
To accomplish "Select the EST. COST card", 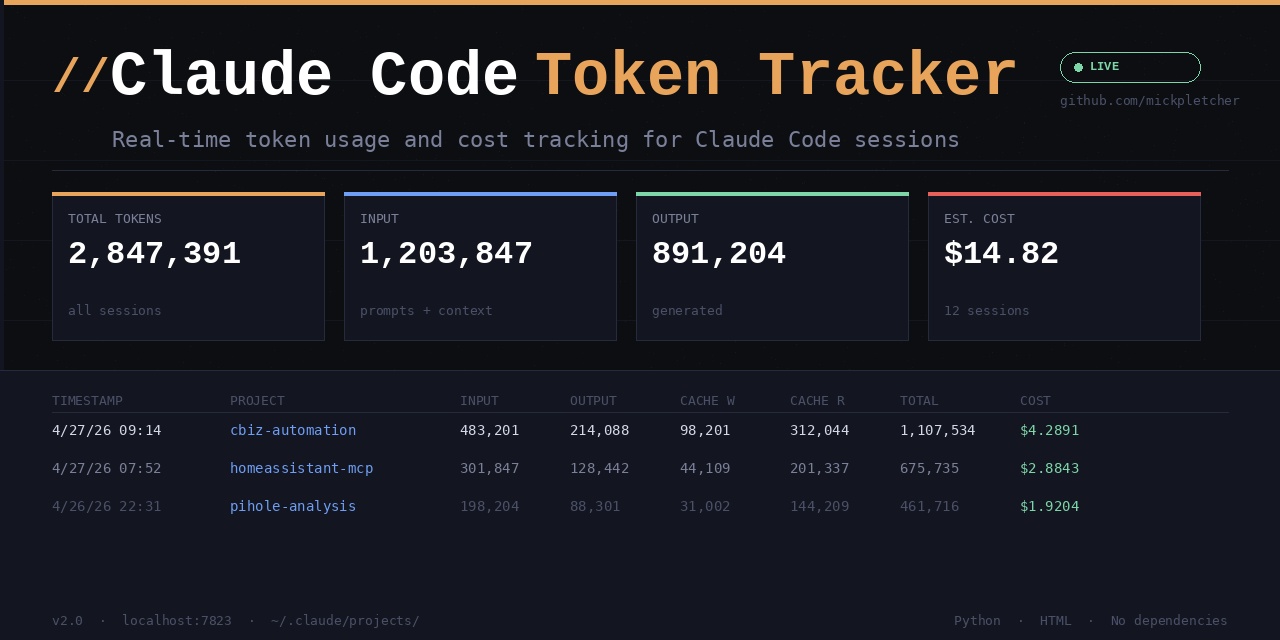I will coord(1064,266).
